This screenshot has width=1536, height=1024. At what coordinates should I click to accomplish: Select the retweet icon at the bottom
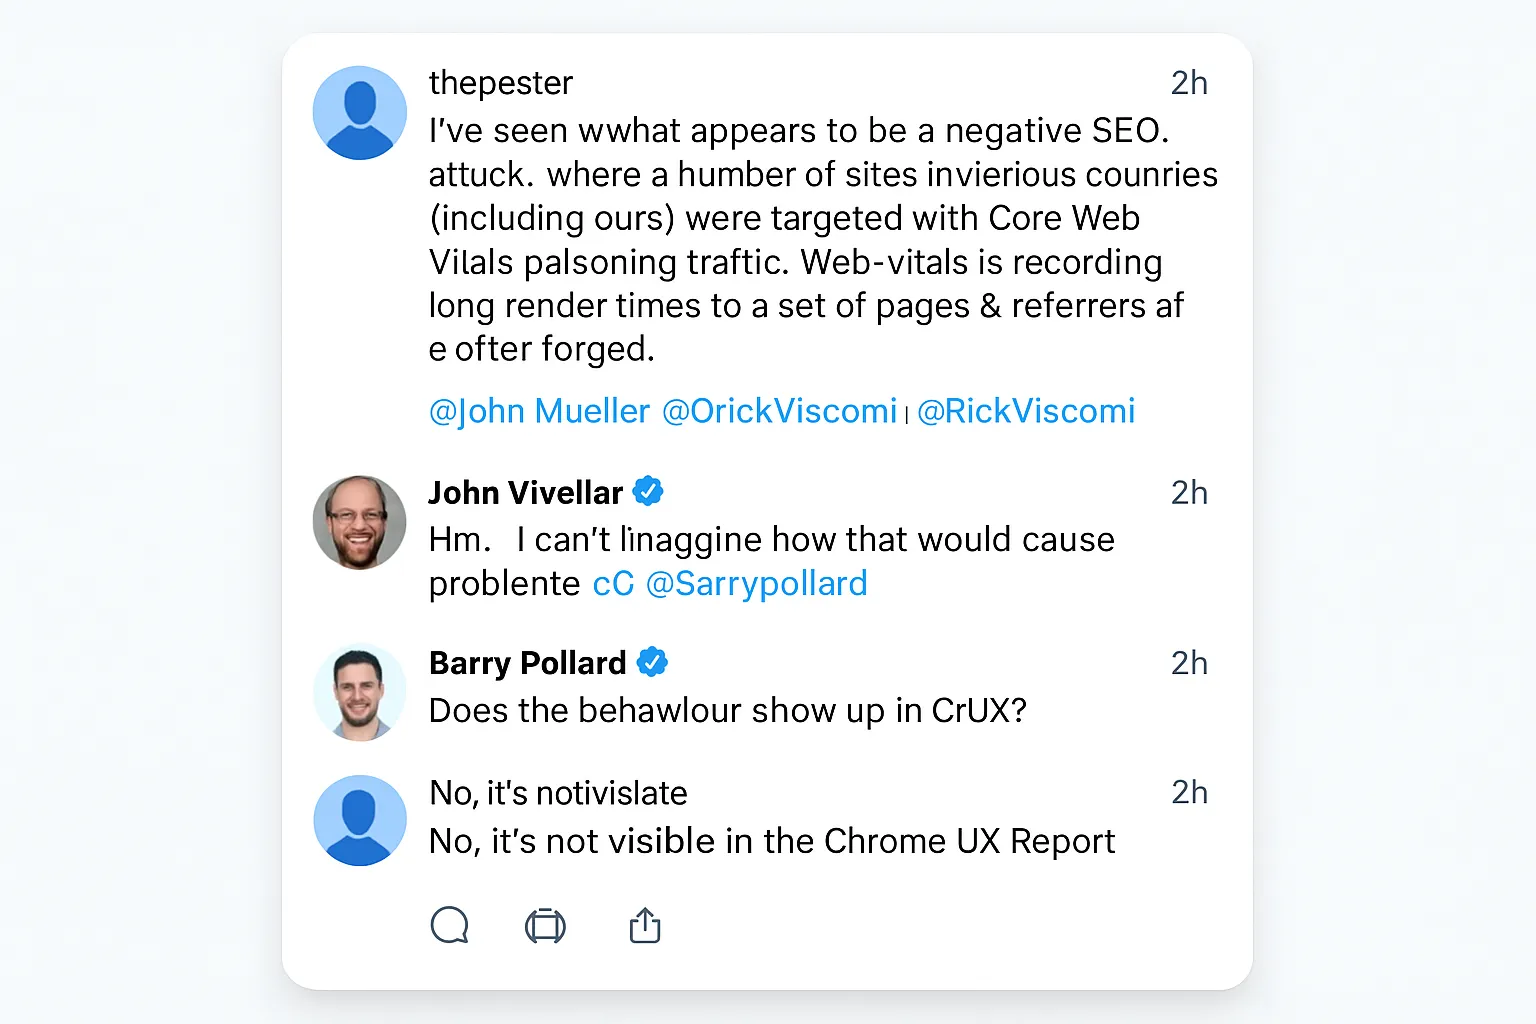click(x=544, y=925)
